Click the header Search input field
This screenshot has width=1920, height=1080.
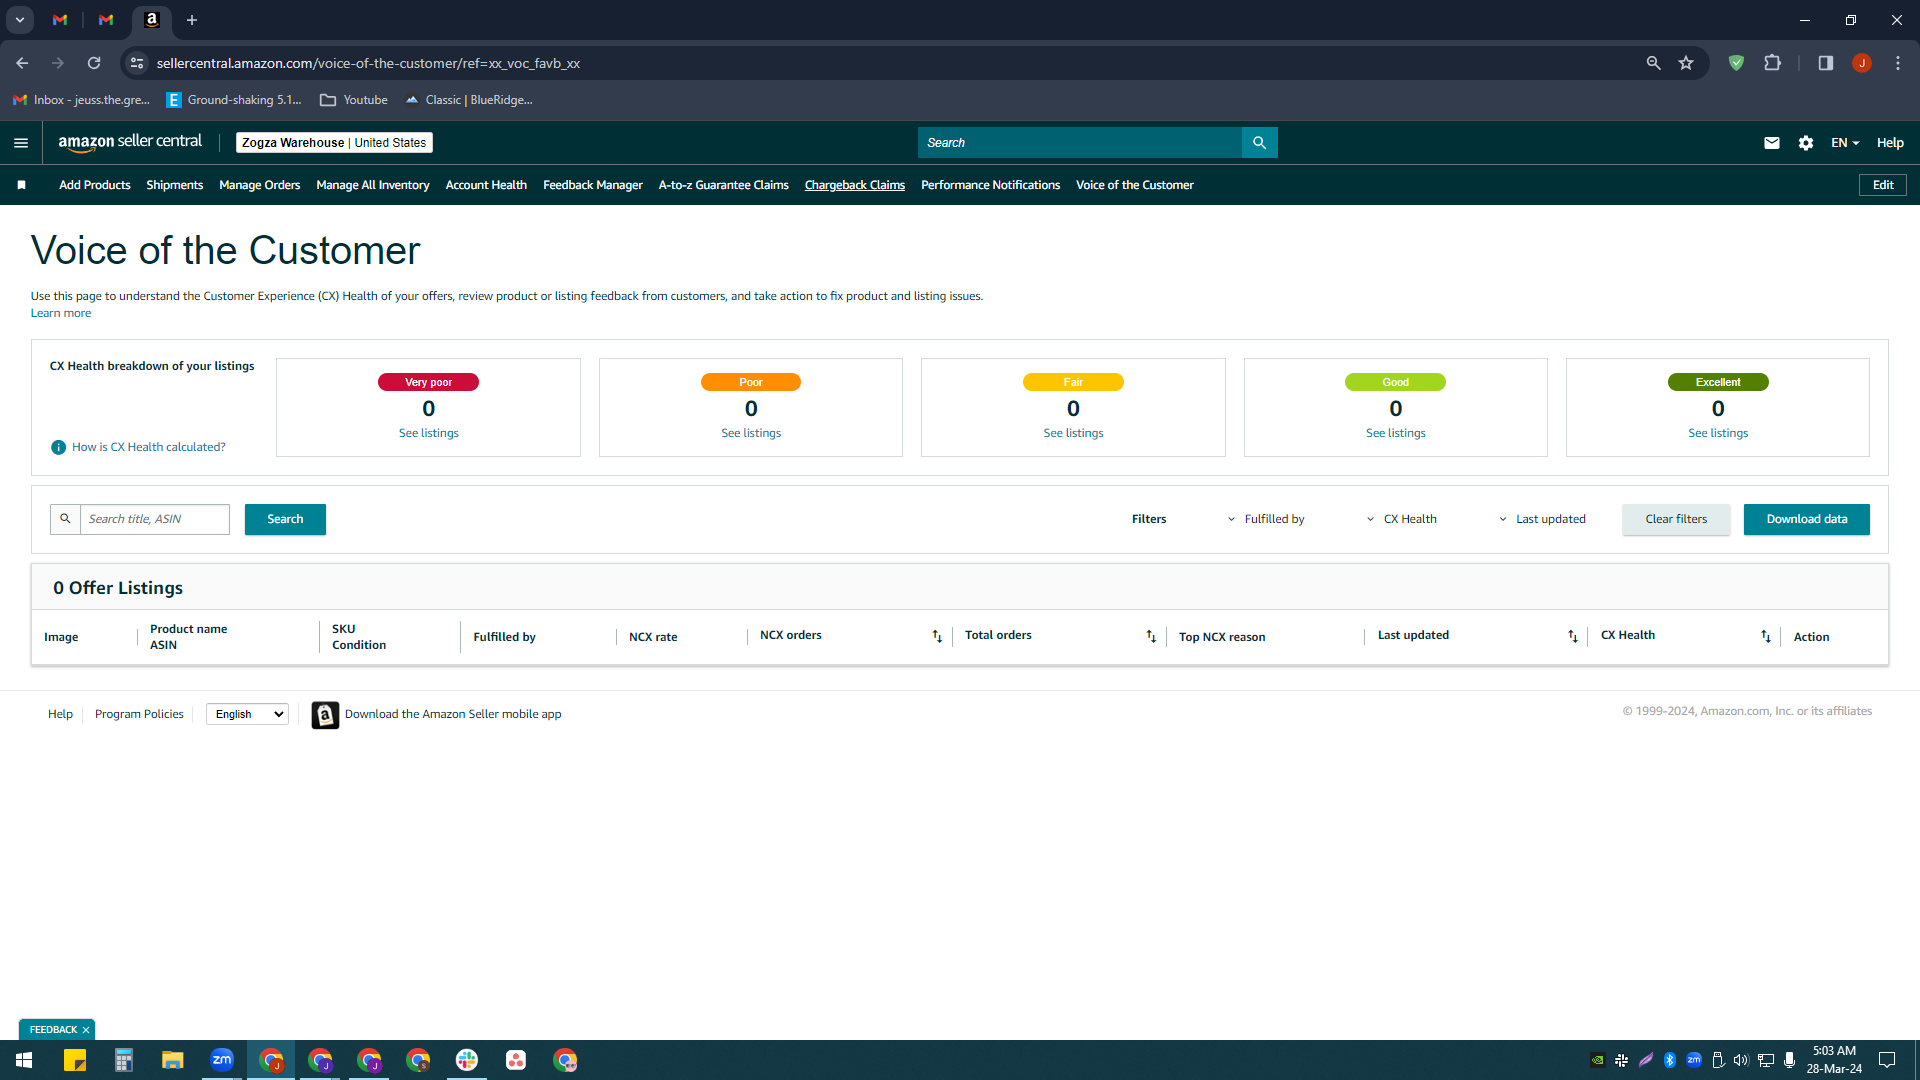pos(1080,143)
